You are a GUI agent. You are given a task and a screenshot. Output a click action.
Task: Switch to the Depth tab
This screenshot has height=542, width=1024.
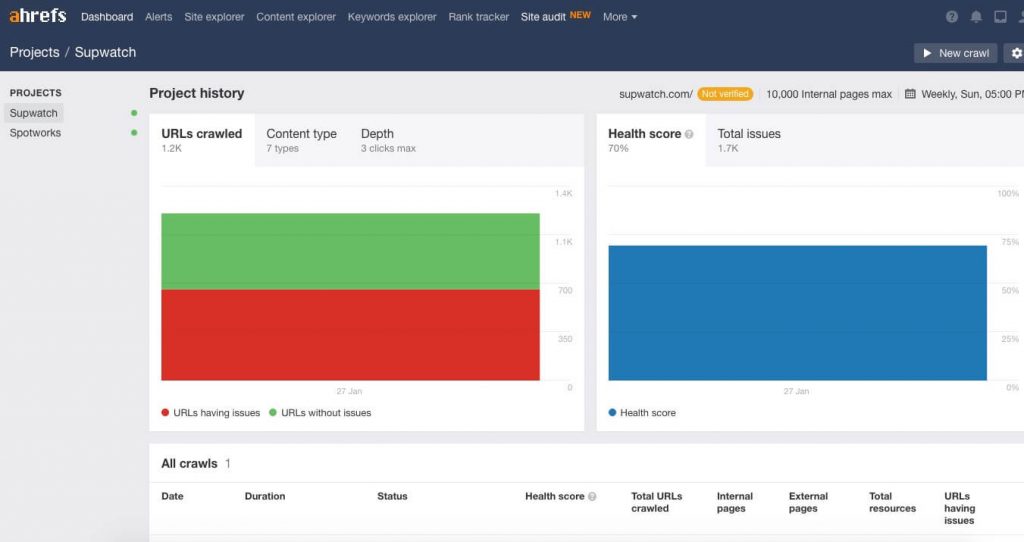pyautogui.click(x=388, y=140)
